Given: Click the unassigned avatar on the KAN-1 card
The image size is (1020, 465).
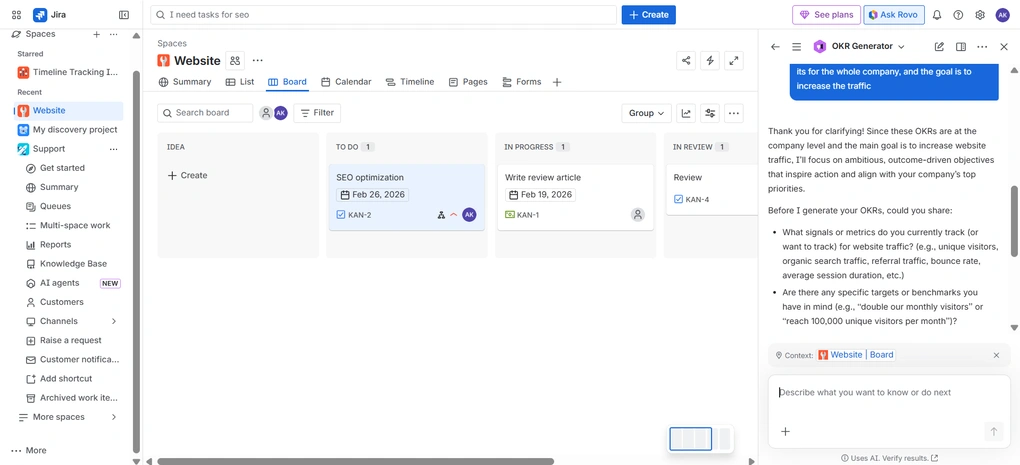Looking at the screenshot, I should pos(638,215).
